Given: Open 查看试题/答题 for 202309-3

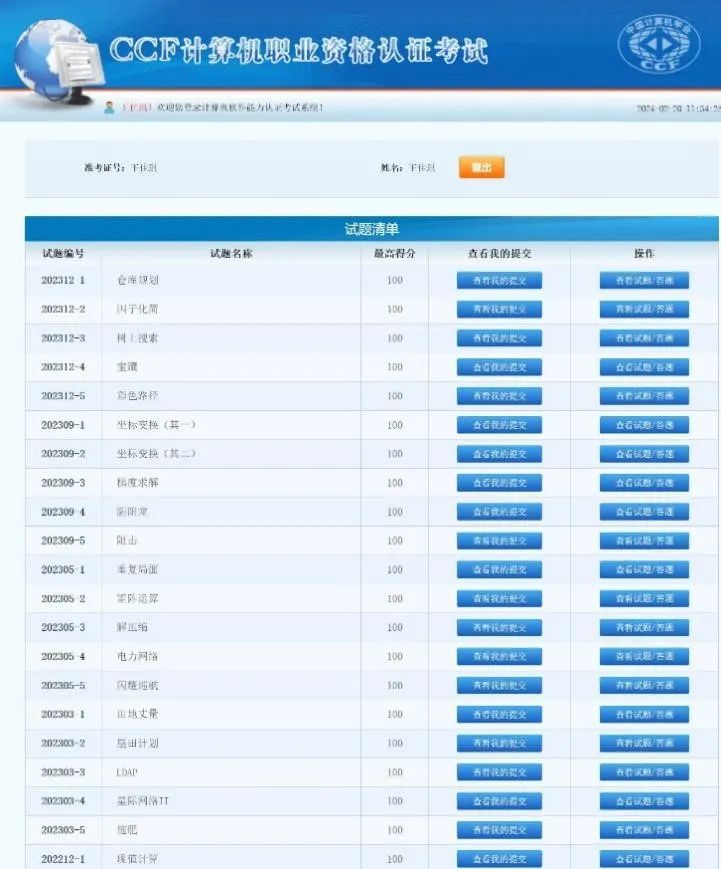Looking at the screenshot, I should pyautogui.click(x=644, y=483).
